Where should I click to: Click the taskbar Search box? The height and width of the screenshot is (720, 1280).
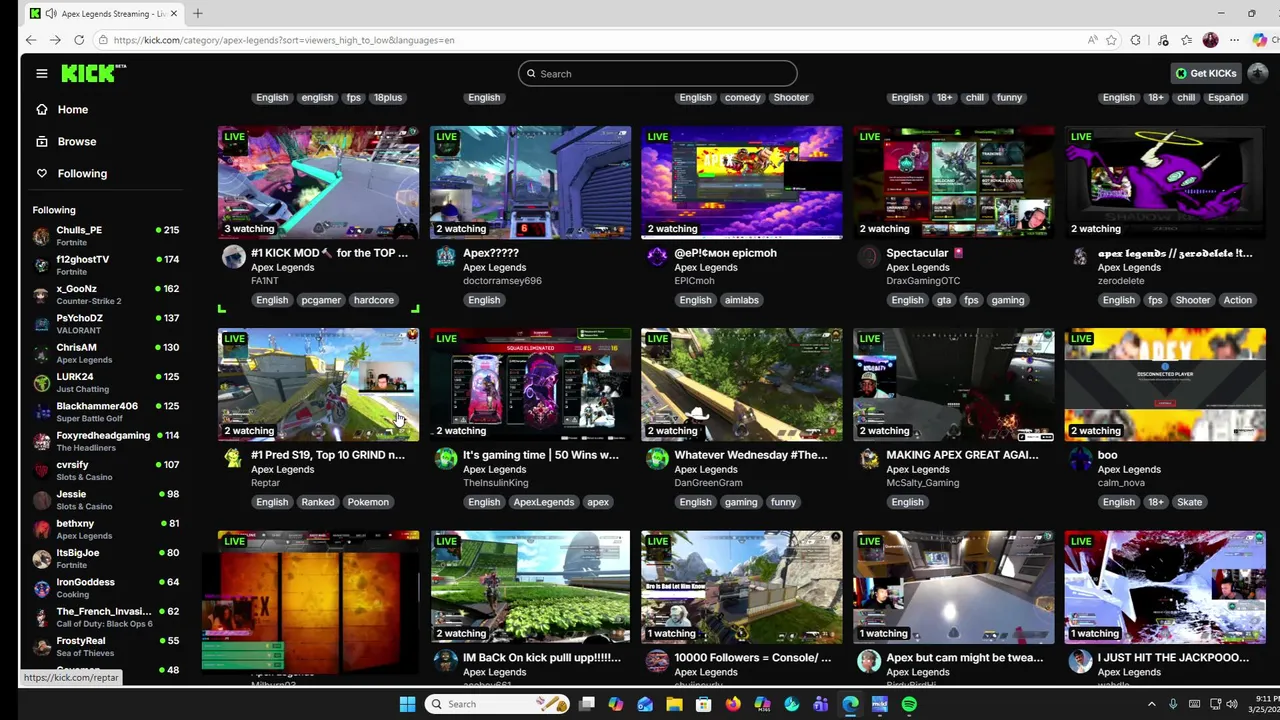pyautogui.click(x=496, y=704)
